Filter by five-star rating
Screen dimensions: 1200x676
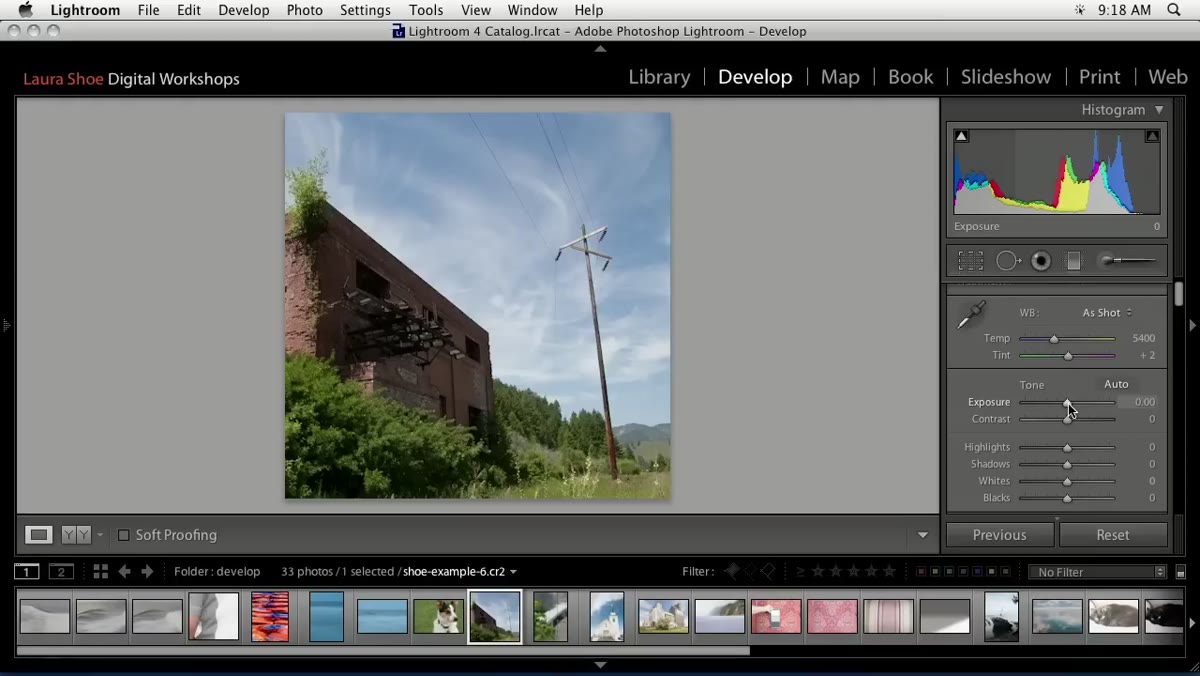pyautogui.click(x=890, y=572)
